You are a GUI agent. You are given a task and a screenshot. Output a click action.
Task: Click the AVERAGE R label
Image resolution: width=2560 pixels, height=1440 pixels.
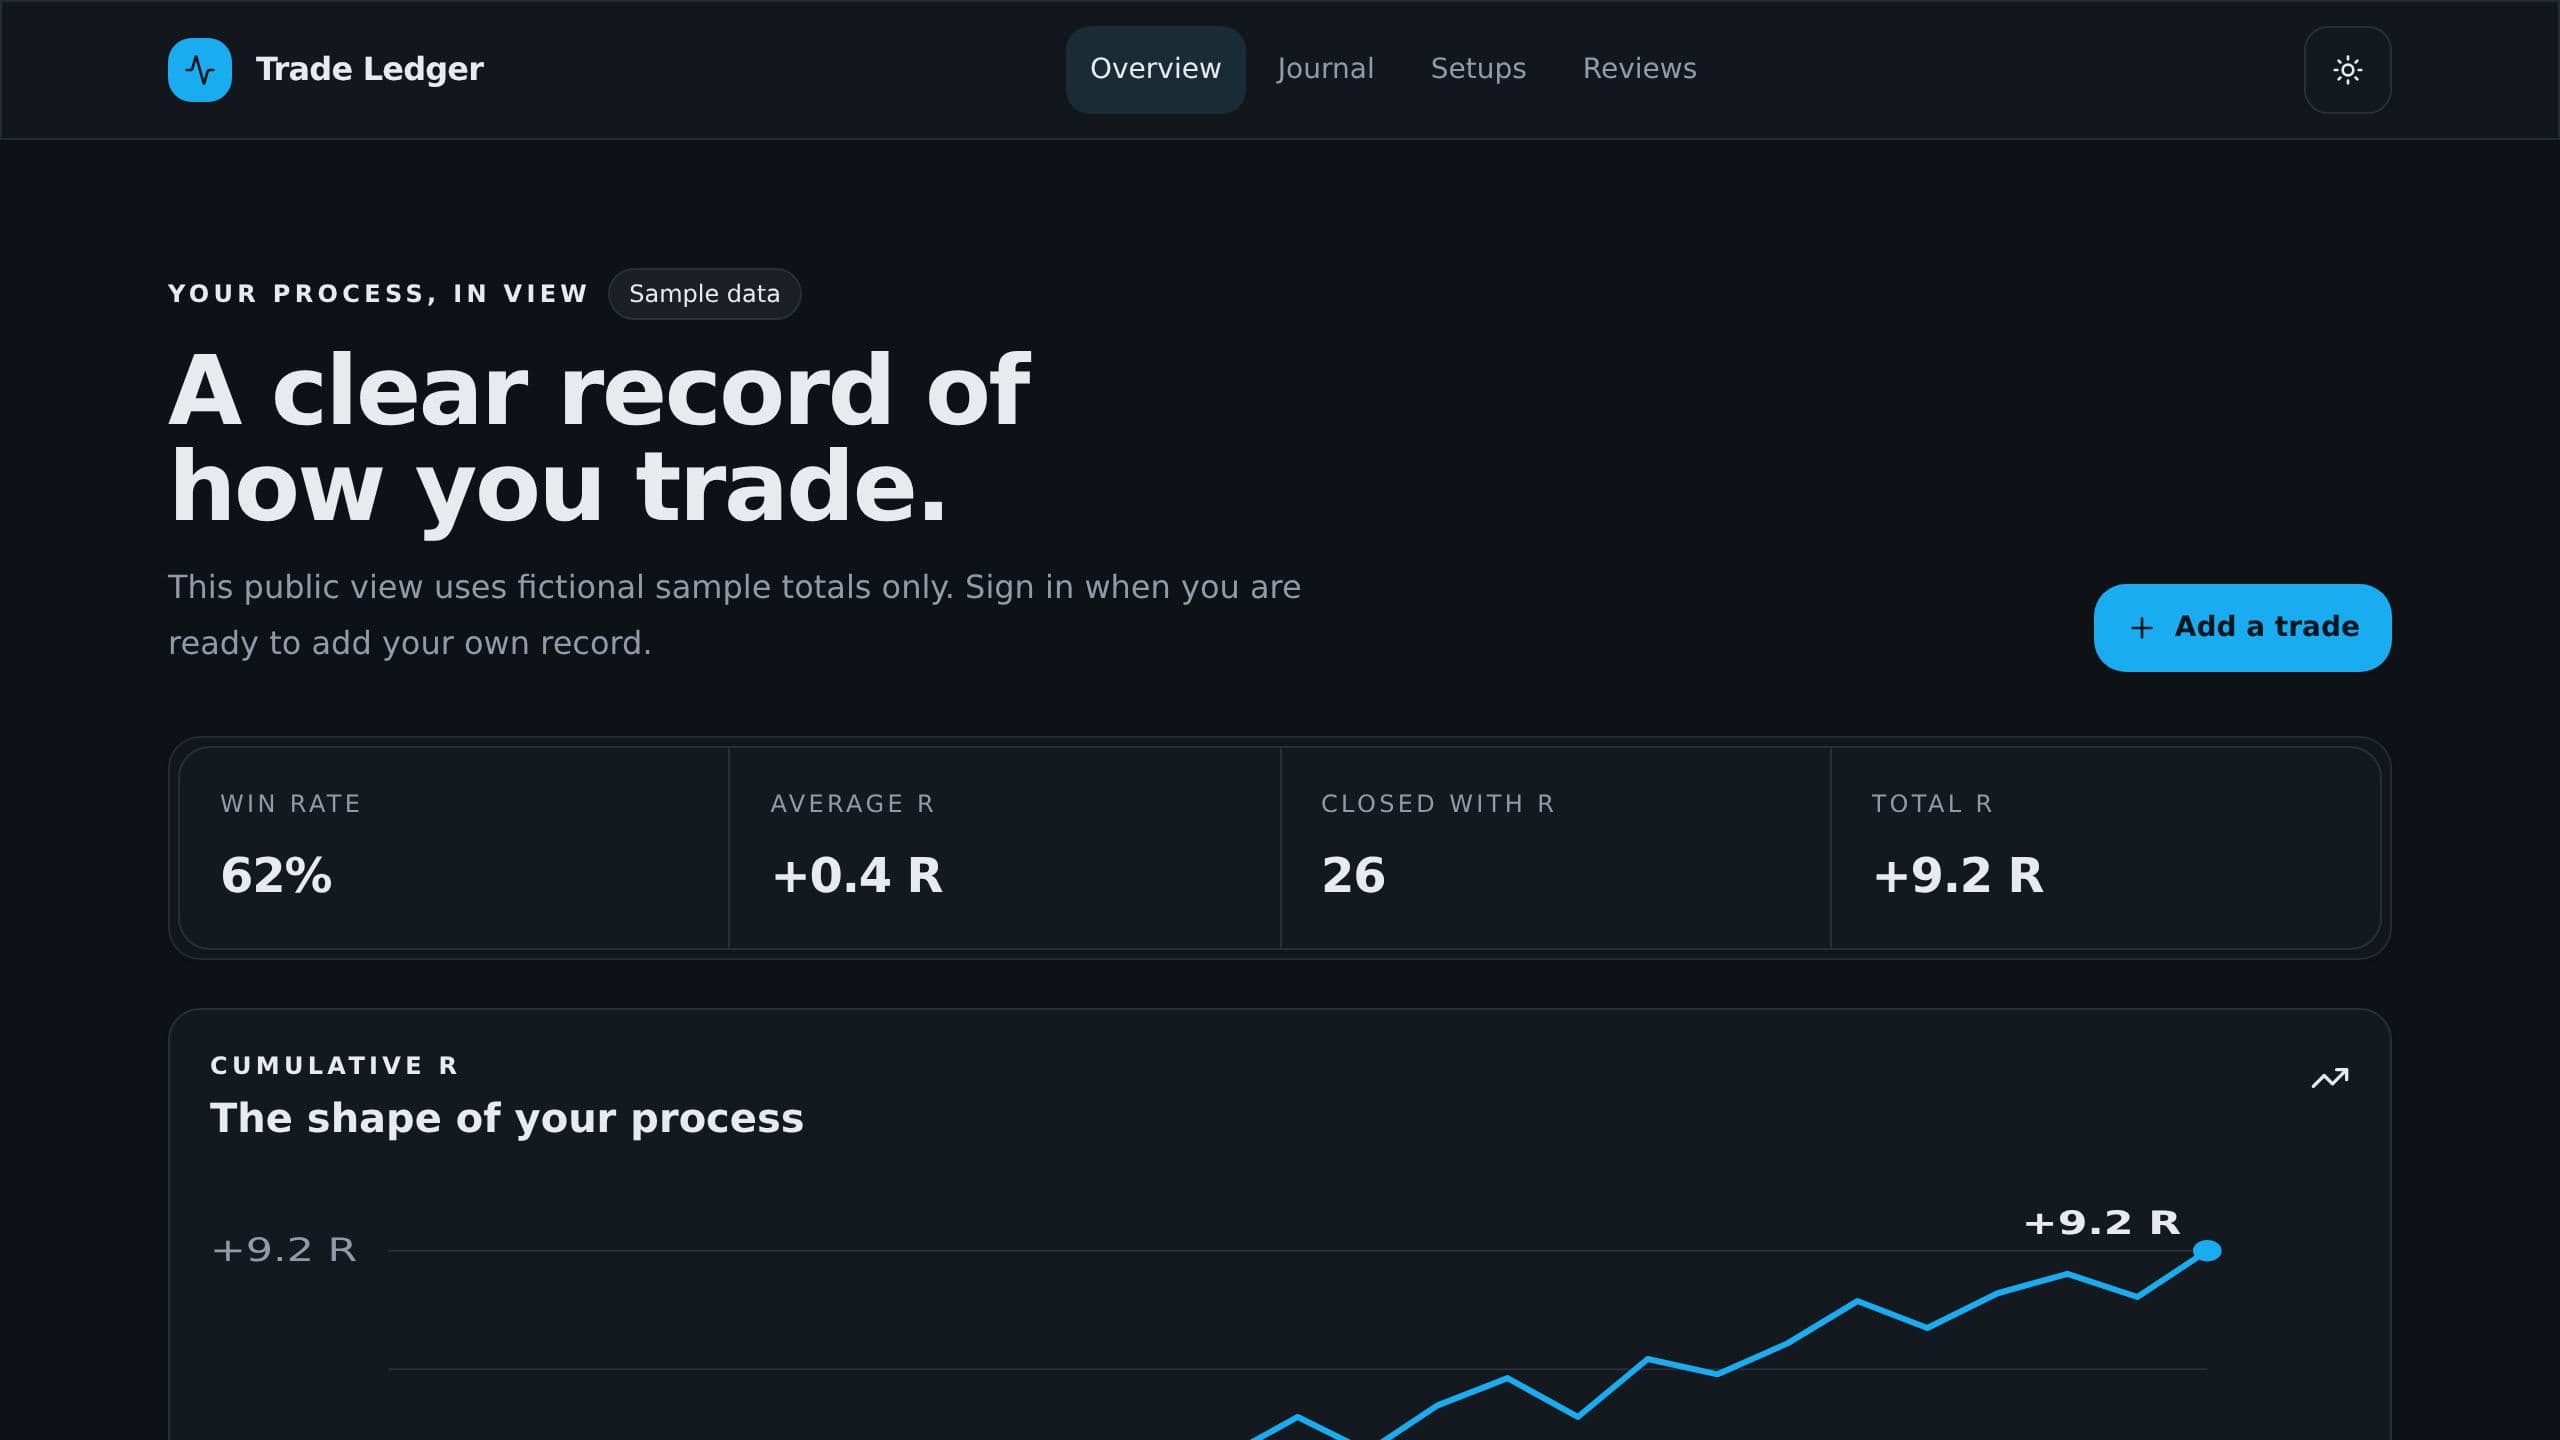pos(852,804)
